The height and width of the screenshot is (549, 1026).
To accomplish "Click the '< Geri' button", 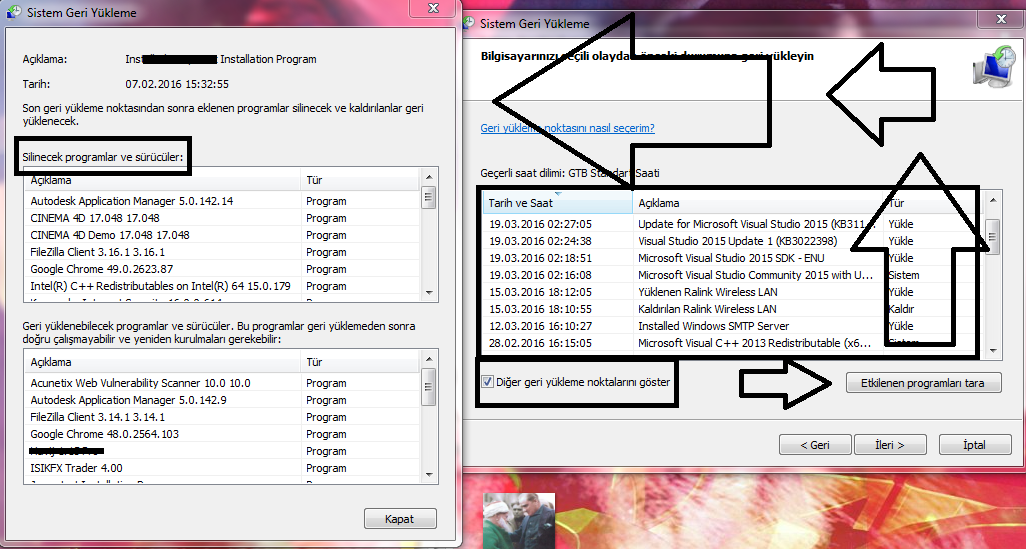I will (815, 444).
